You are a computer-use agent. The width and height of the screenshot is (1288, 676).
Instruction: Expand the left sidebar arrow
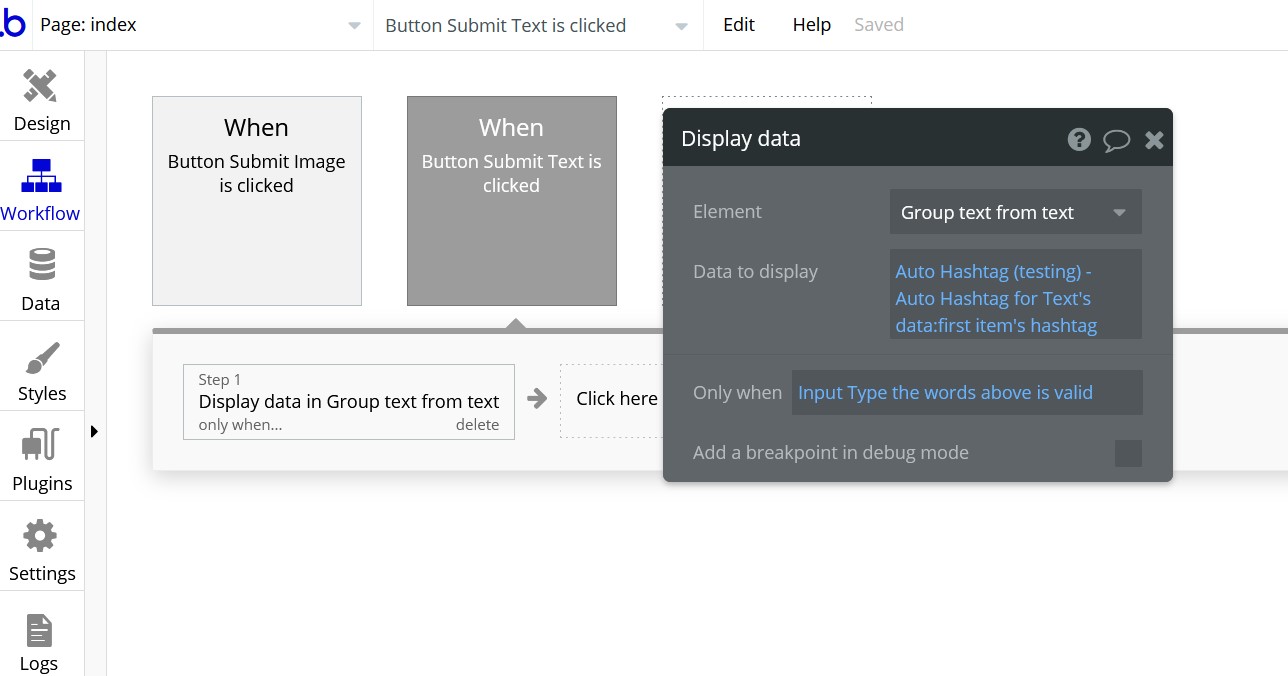pyautogui.click(x=94, y=432)
